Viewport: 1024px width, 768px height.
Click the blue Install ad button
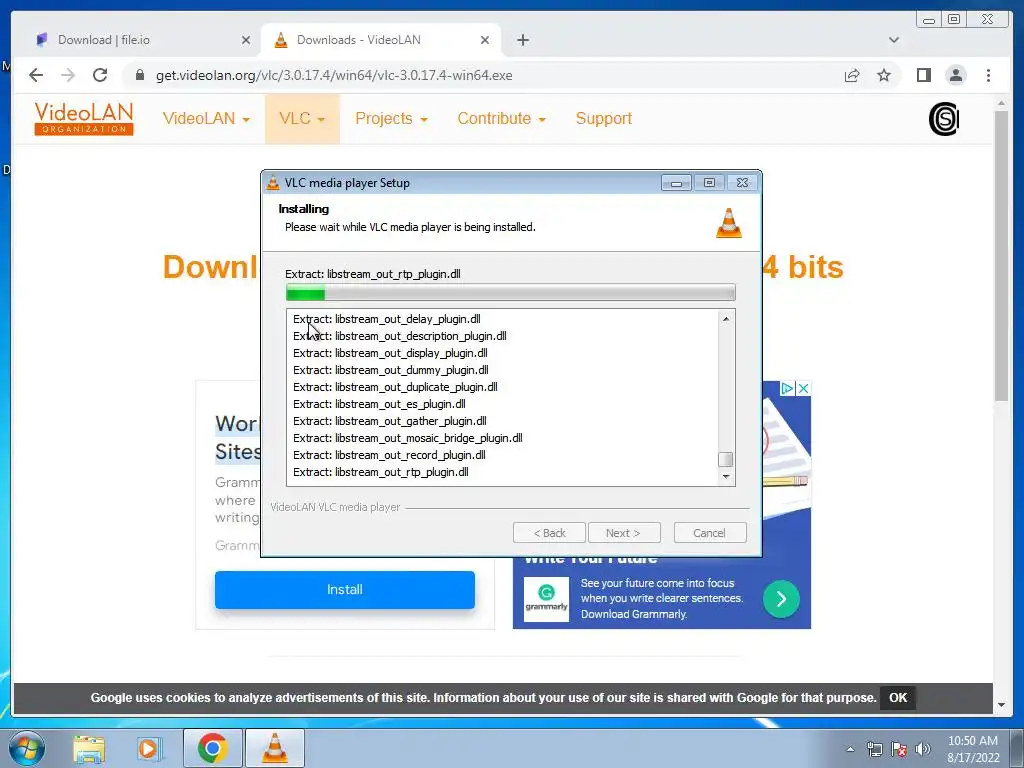345,590
